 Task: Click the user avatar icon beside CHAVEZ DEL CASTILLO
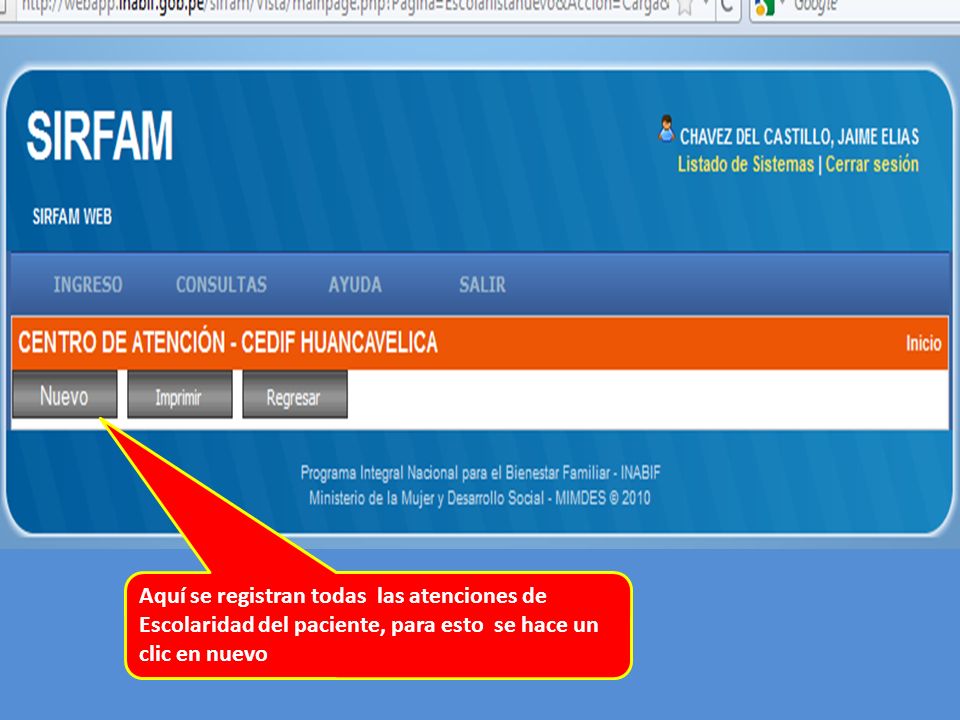pyautogui.click(x=666, y=129)
